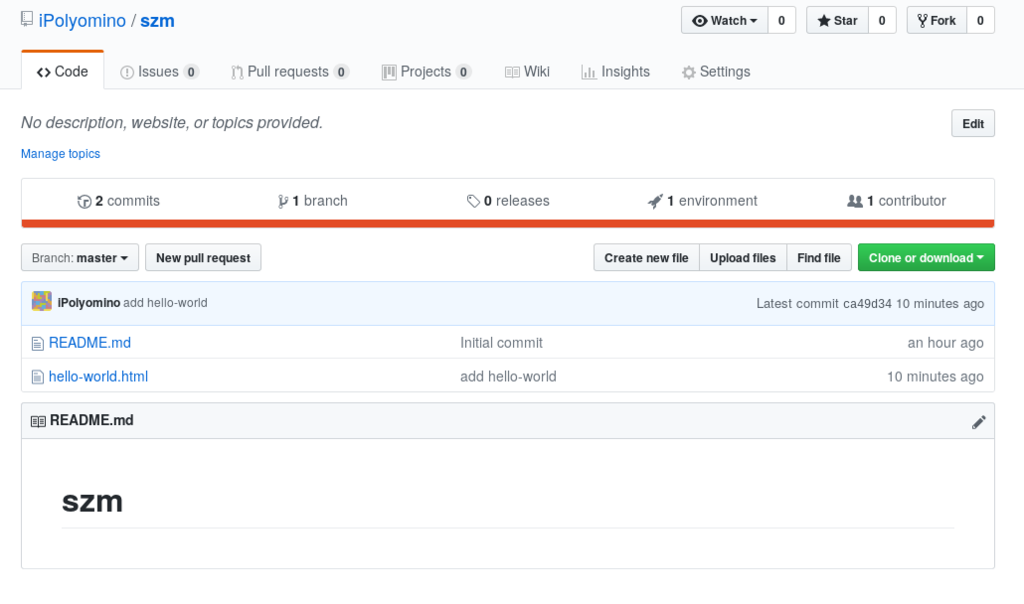The width and height of the screenshot is (1024, 604).
Task: Switch to the Code tab
Action: 63,71
